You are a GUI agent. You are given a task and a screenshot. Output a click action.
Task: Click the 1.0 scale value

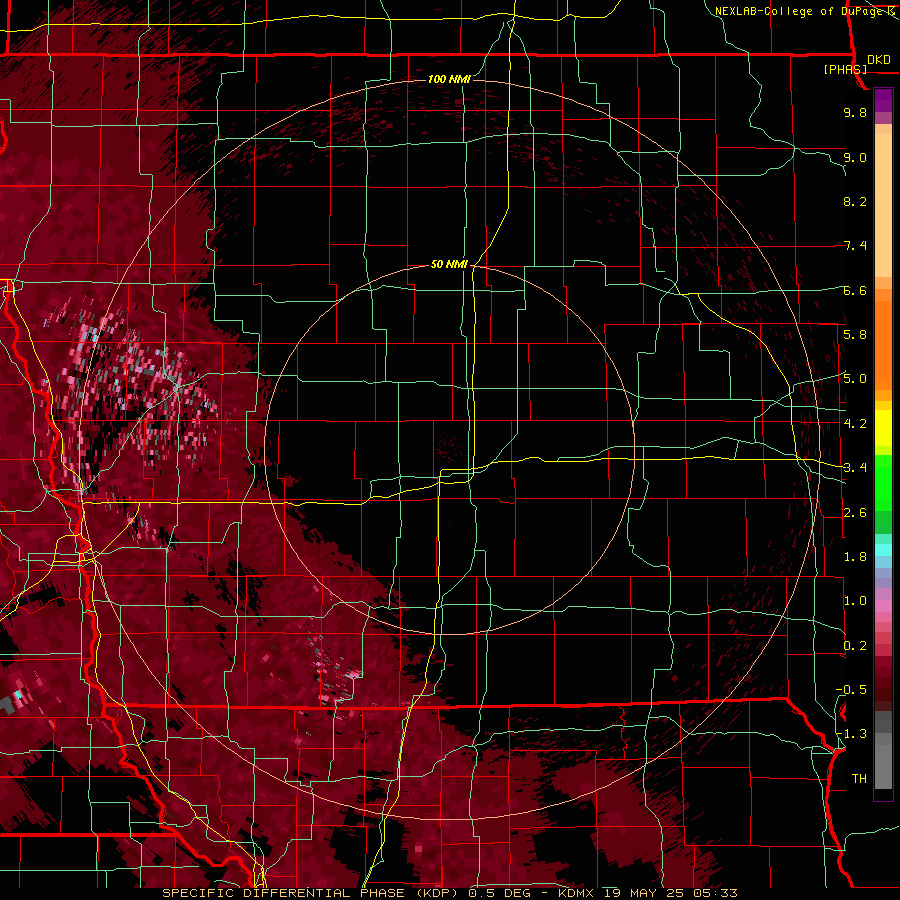point(855,601)
